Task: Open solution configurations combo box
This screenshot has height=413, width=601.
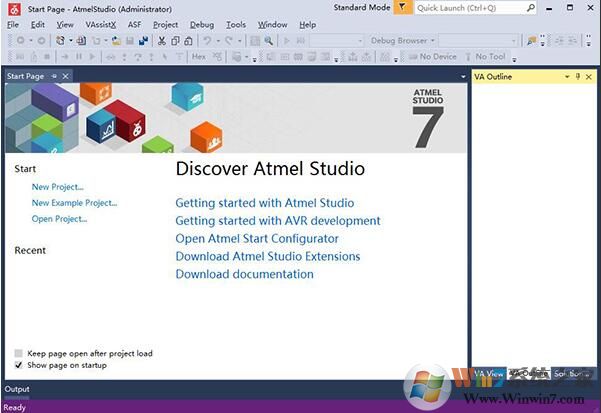Action: point(337,40)
